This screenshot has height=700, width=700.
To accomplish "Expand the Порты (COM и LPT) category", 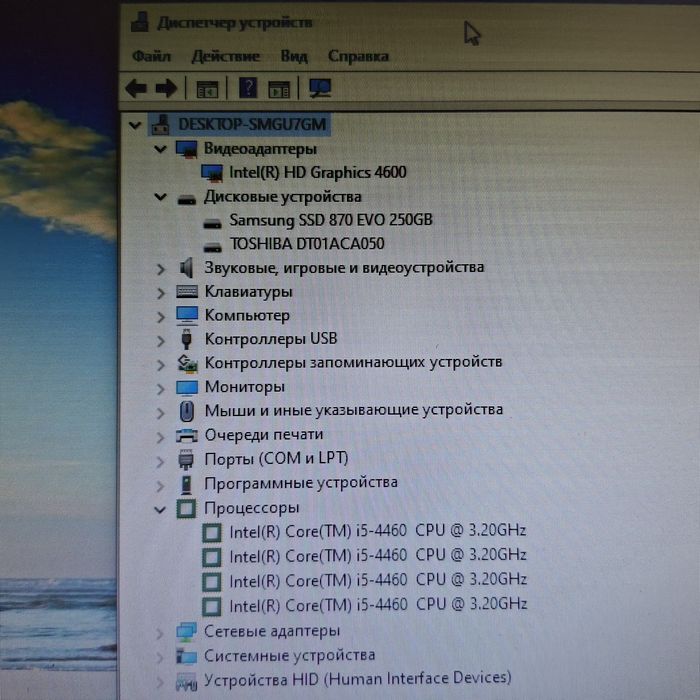I will tap(161, 461).
